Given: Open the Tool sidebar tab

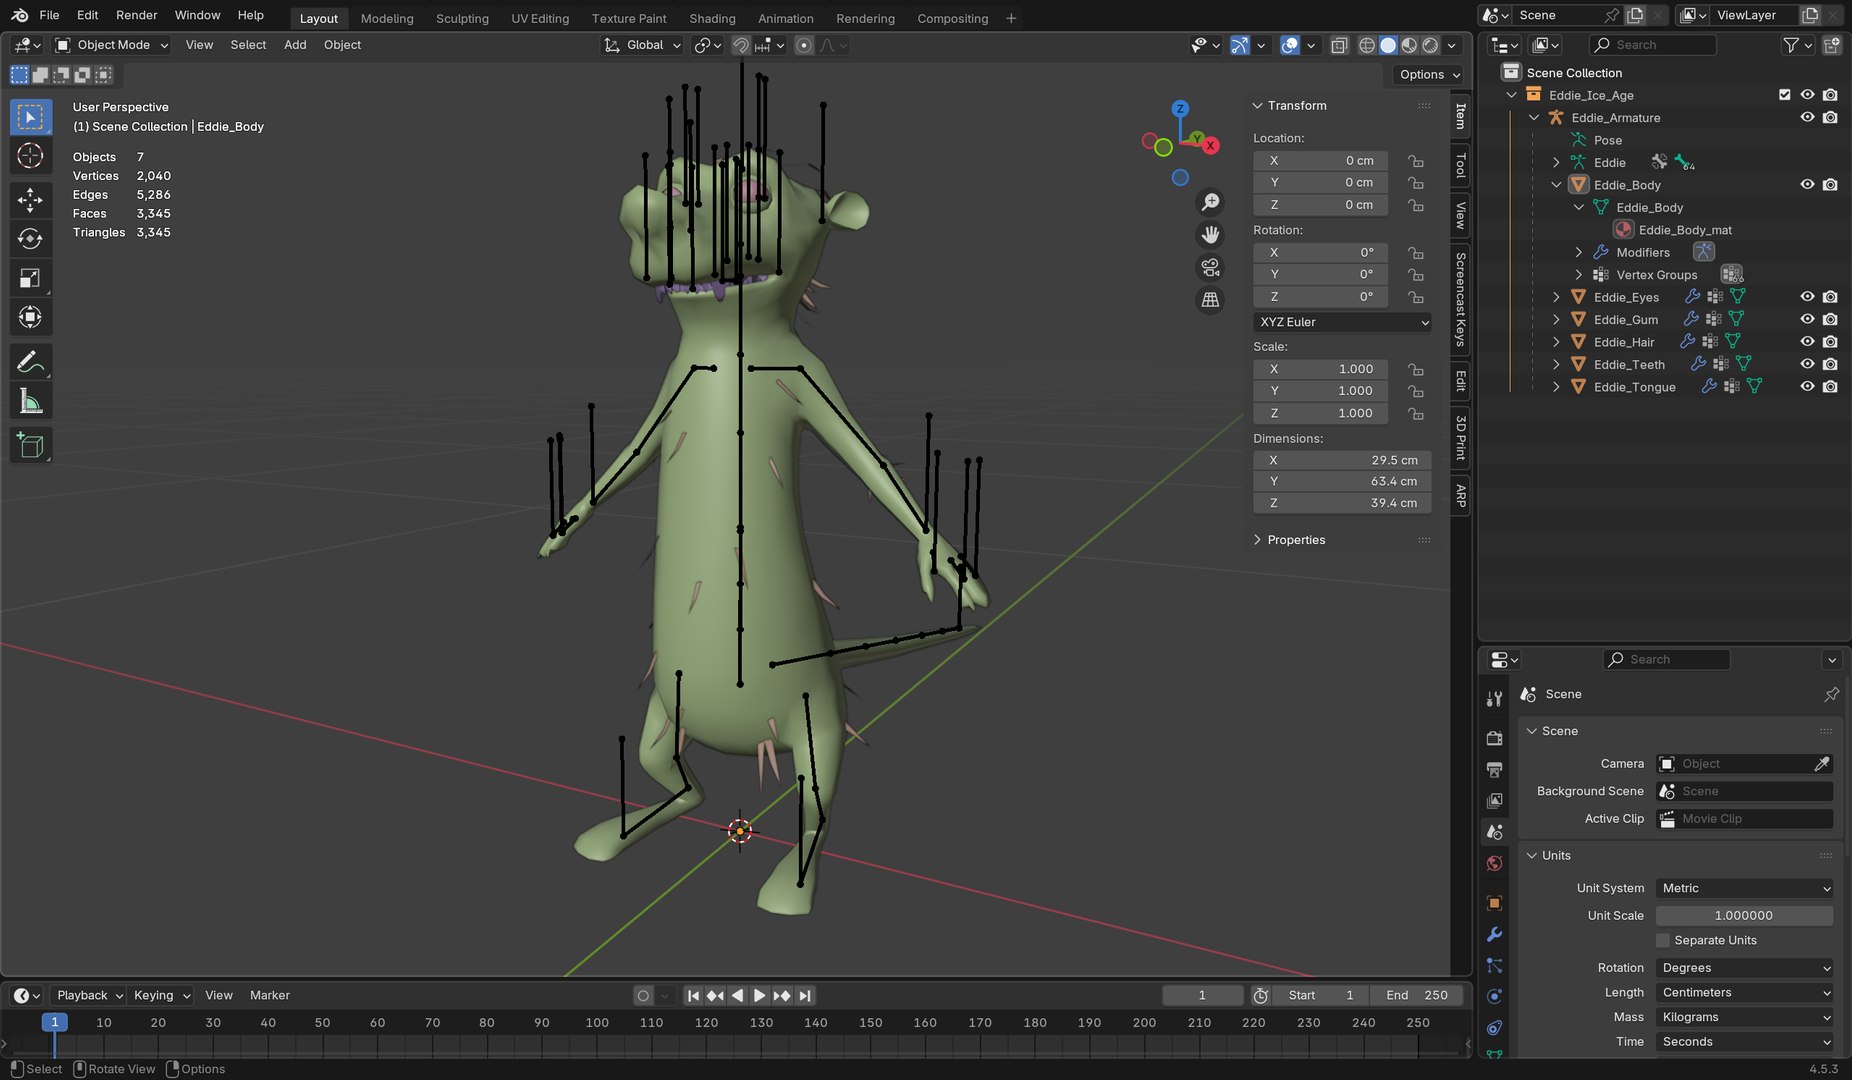Looking at the screenshot, I should [1460, 165].
